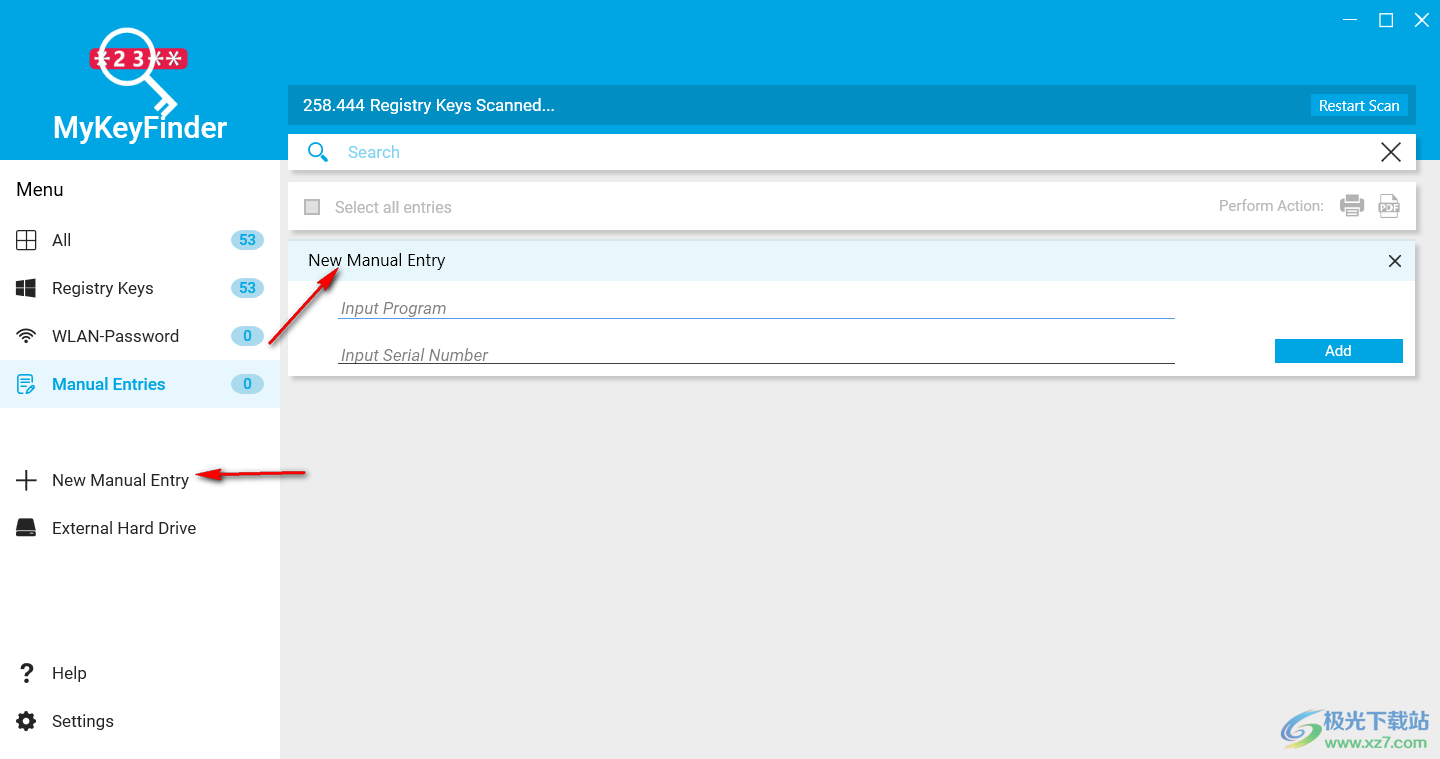1440x759 pixels.
Task: Print the selected entries
Action: point(1352,206)
